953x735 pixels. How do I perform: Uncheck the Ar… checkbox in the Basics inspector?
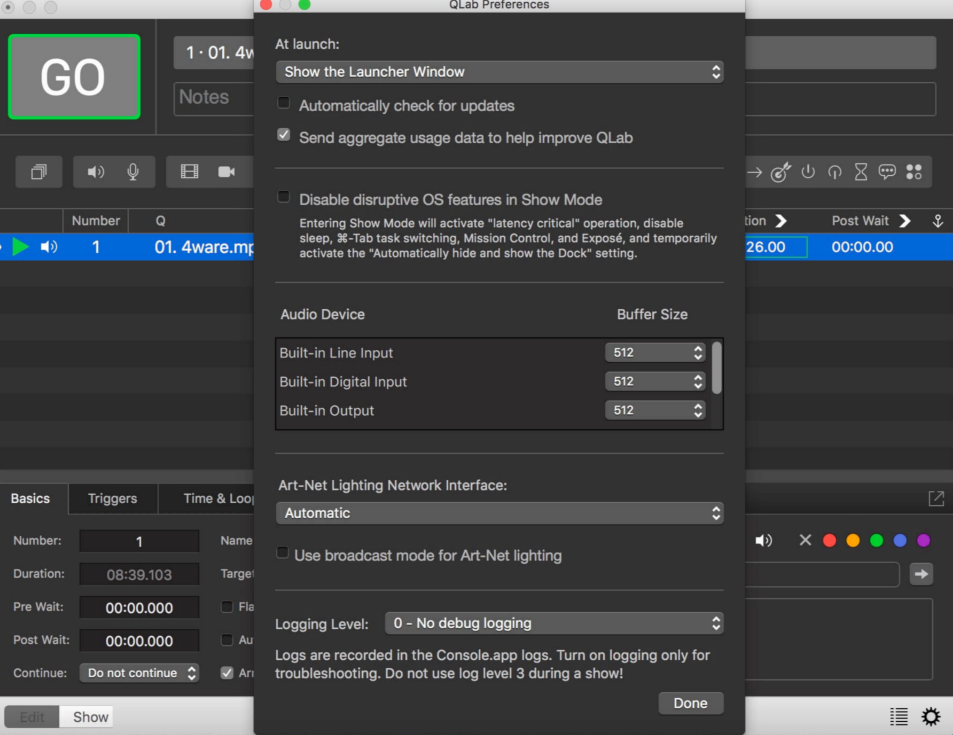[x=227, y=673]
